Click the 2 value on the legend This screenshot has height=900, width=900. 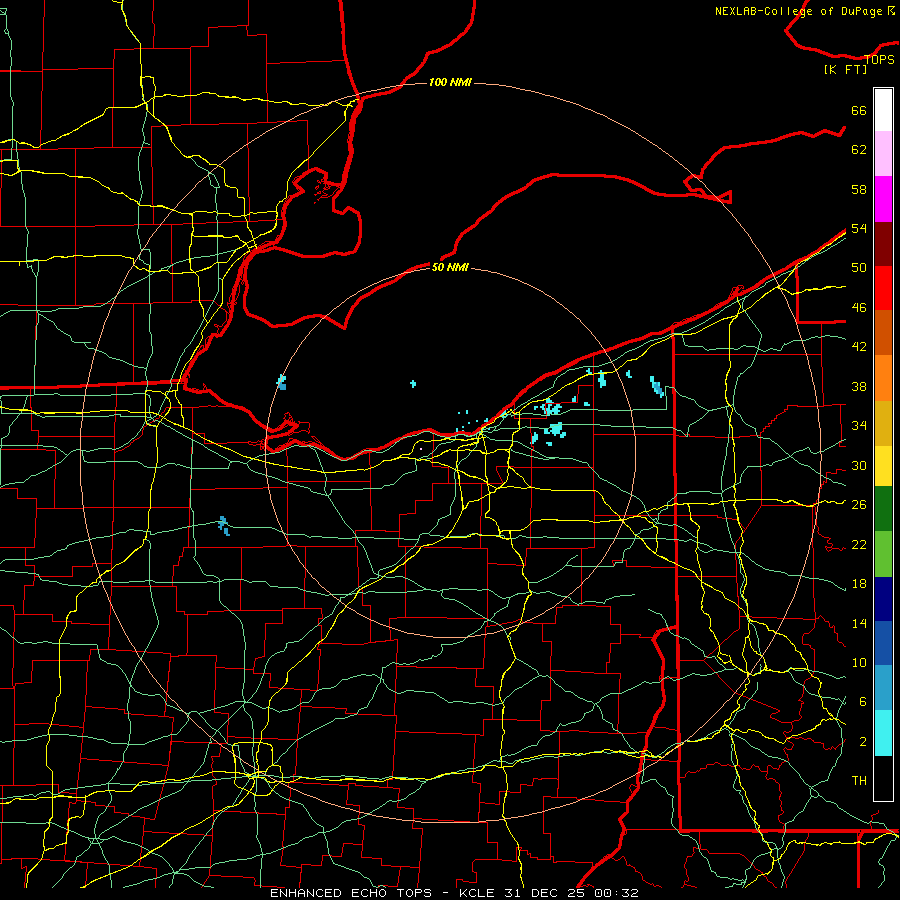point(863,742)
